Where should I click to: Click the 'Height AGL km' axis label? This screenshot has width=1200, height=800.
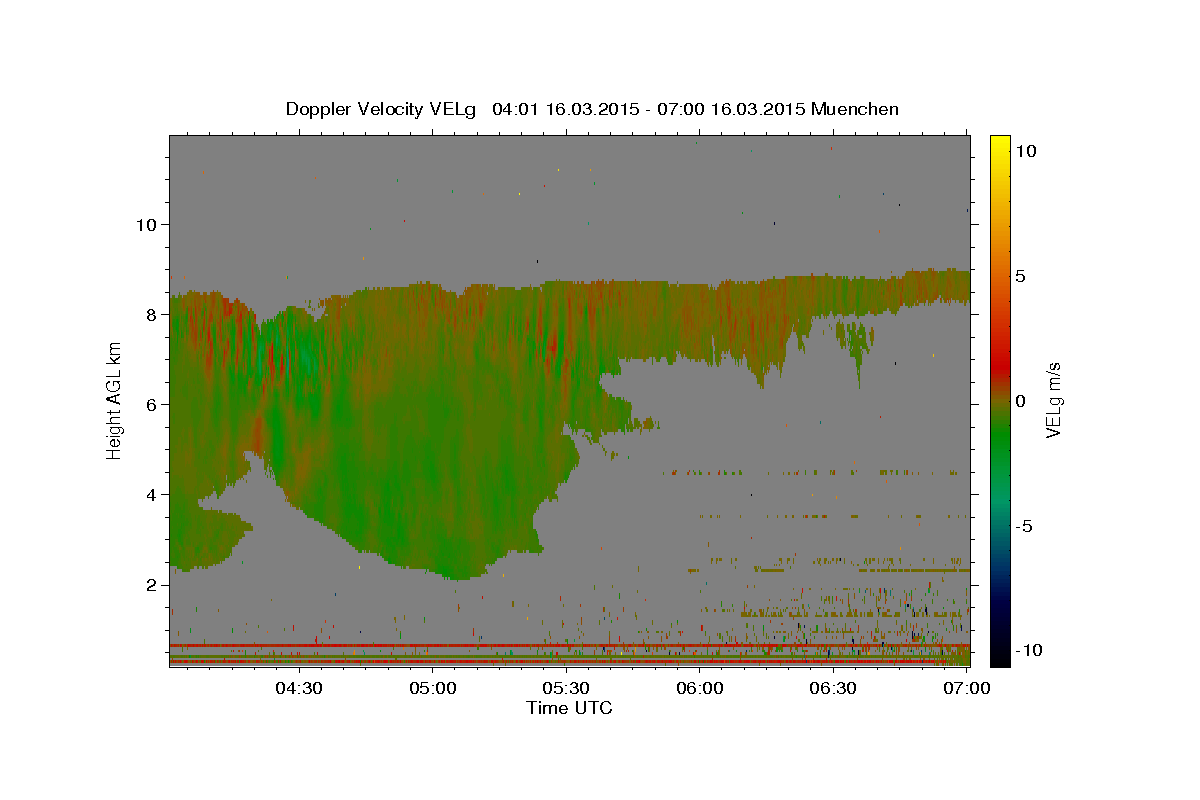[x=114, y=399]
